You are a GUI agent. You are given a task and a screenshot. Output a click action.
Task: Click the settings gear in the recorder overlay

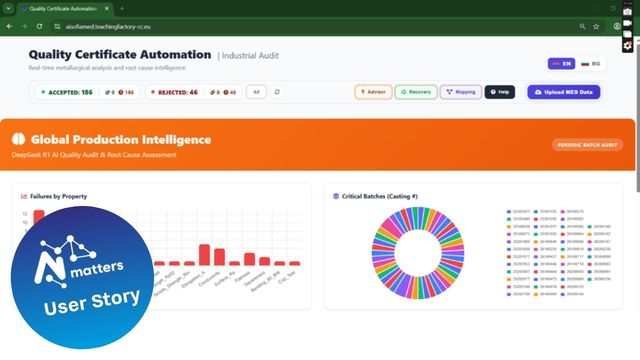click(x=627, y=46)
